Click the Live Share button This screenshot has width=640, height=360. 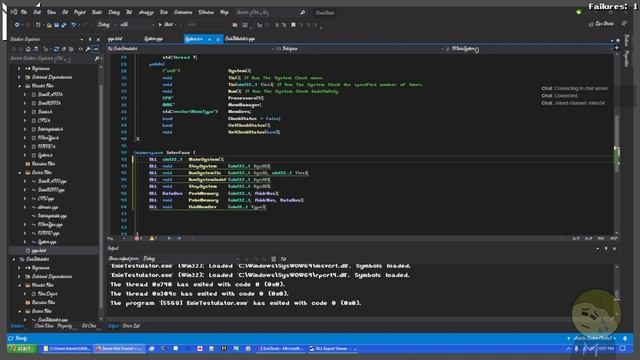click(601, 24)
